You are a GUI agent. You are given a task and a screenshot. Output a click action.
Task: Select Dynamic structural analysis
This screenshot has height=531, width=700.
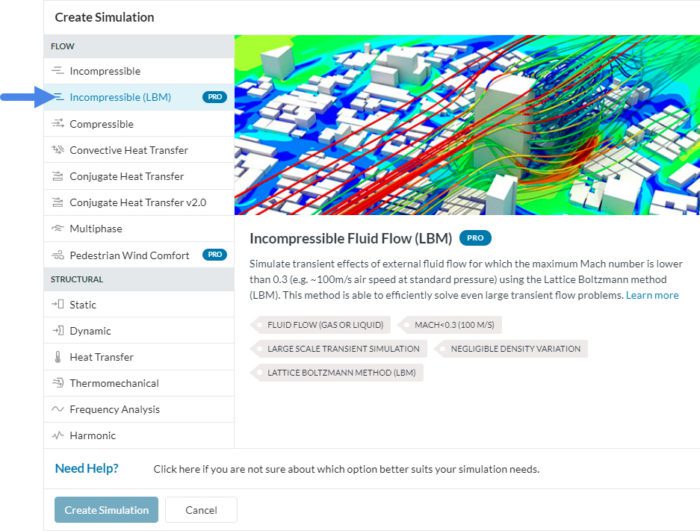point(90,331)
